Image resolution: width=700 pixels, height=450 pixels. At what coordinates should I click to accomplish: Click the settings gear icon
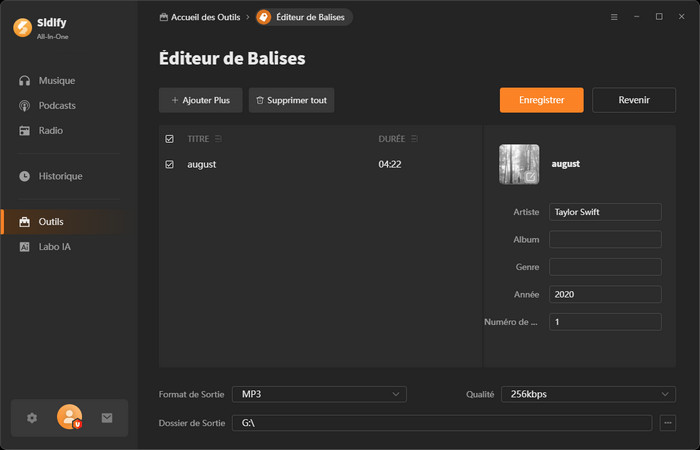(x=32, y=418)
